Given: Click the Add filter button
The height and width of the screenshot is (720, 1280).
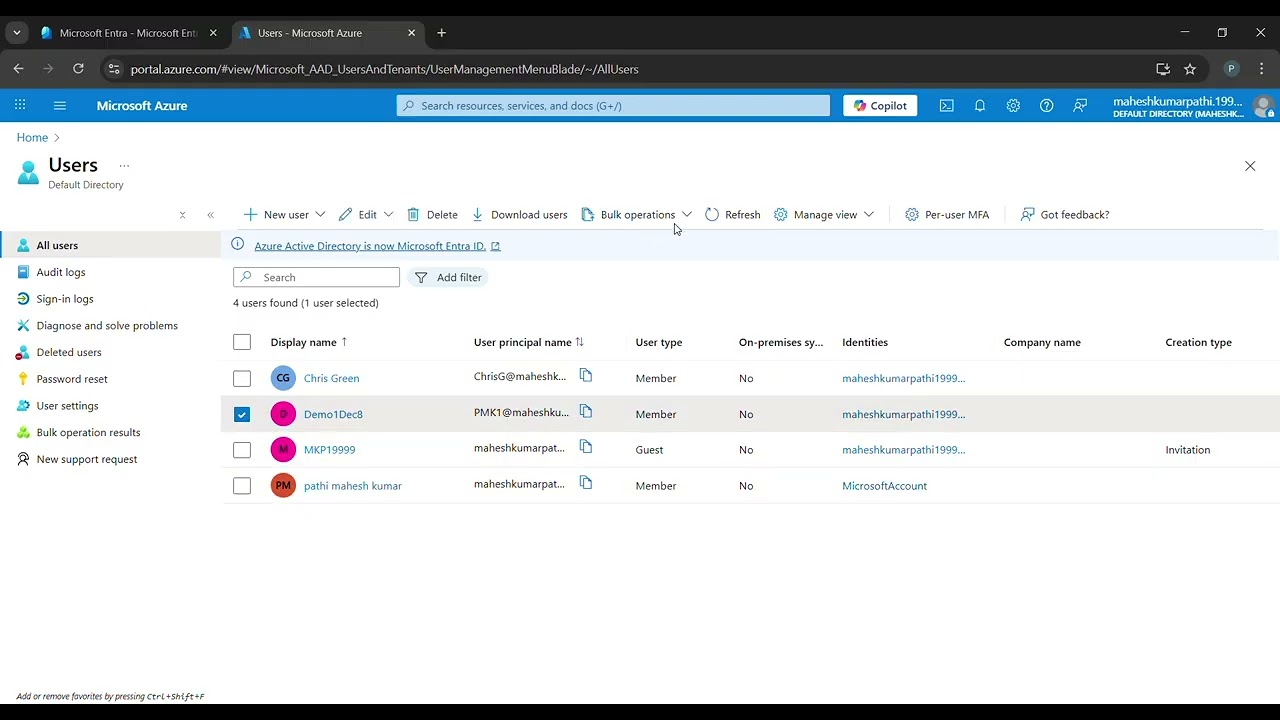Looking at the screenshot, I should click(448, 277).
